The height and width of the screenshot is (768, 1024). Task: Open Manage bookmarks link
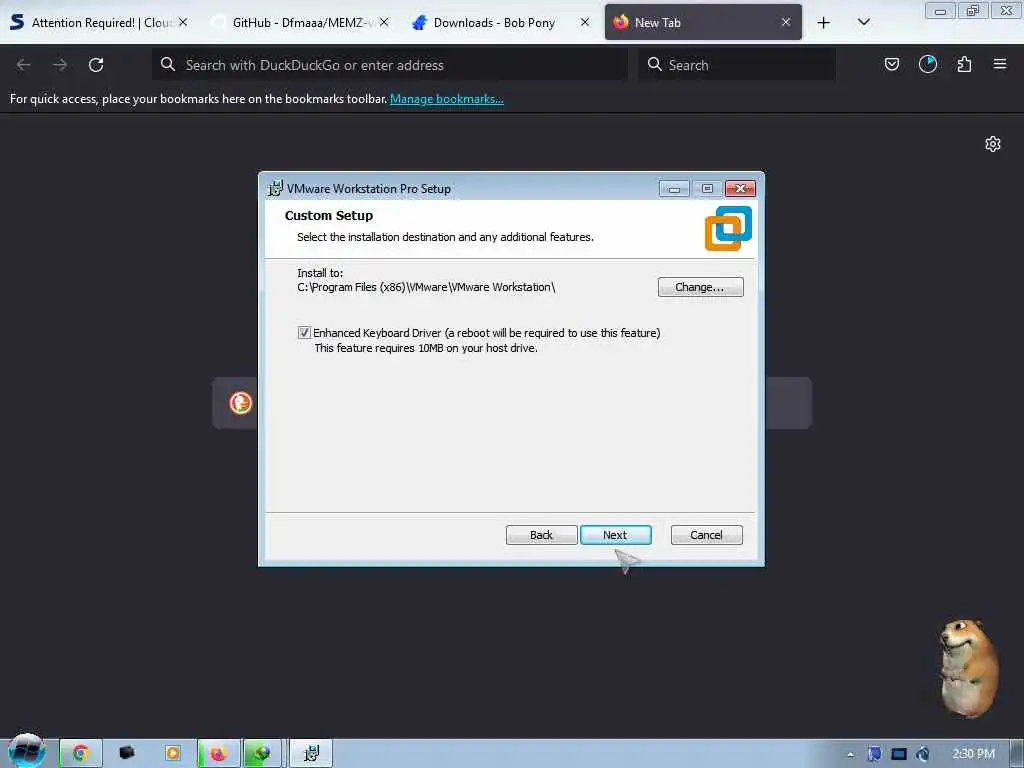coord(447,99)
